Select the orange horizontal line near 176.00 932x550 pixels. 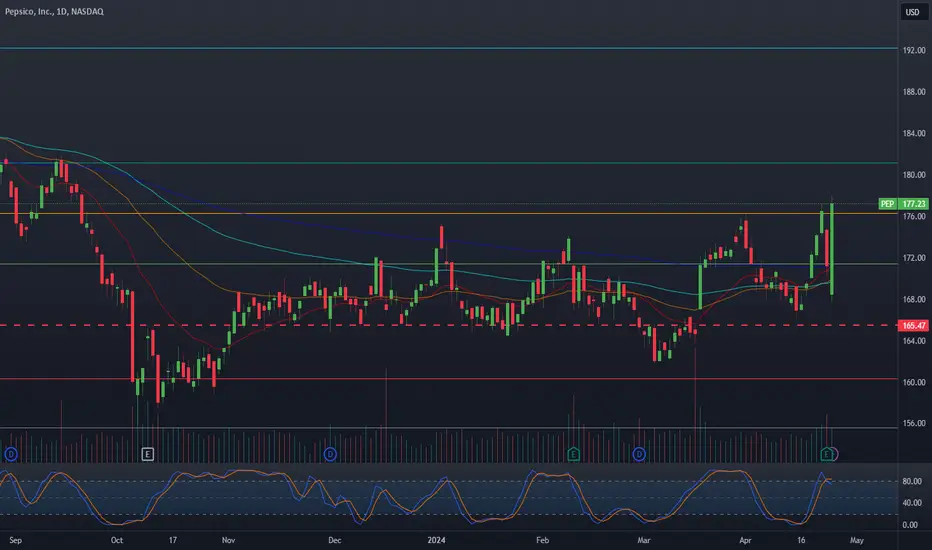[x=449, y=213]
